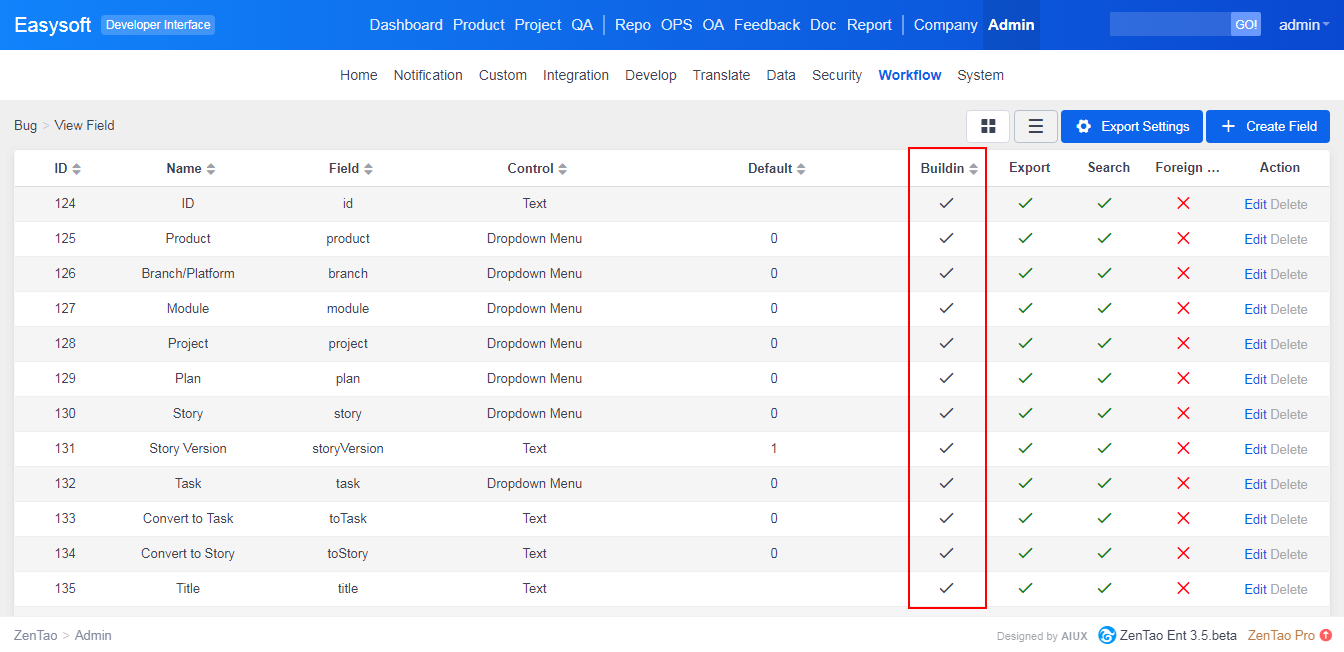Open the QA menu

tap(582, 25)
